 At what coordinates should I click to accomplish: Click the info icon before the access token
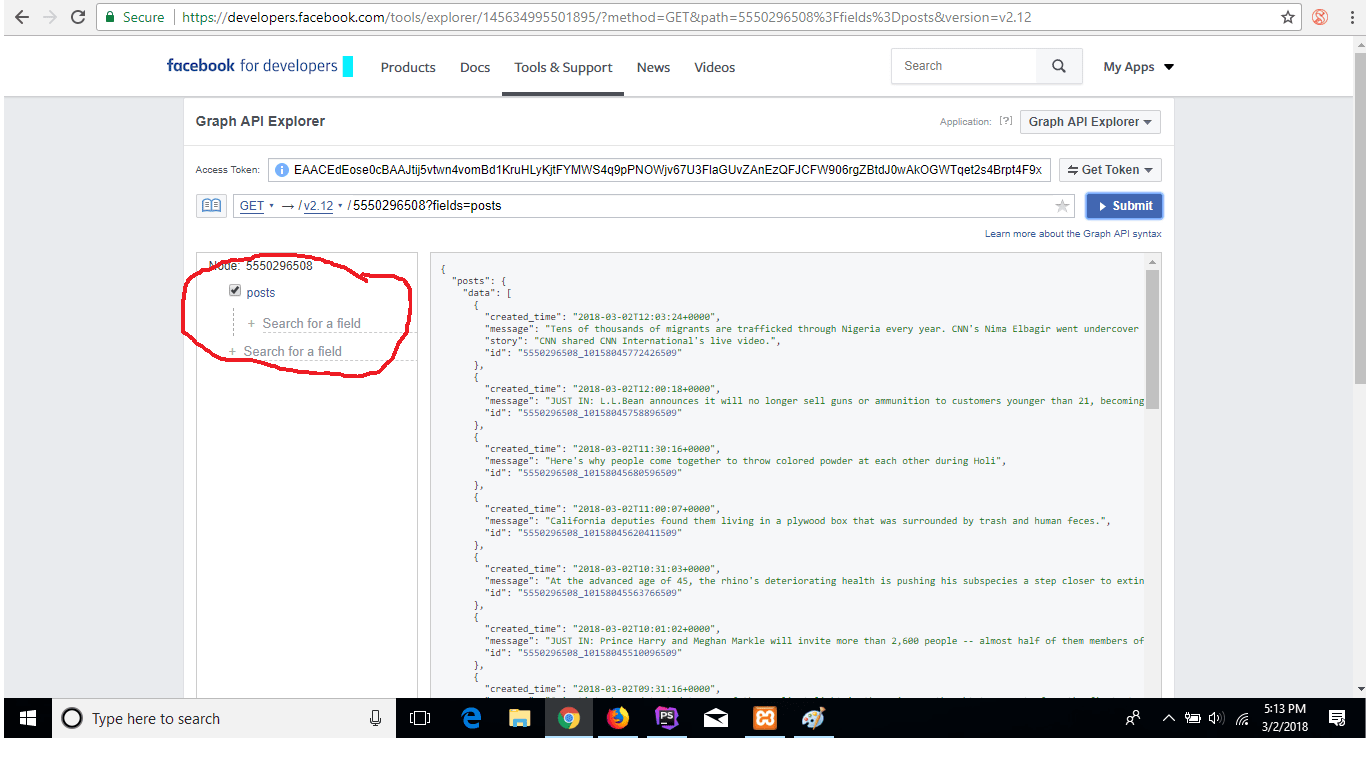click(x=282, y=169)
